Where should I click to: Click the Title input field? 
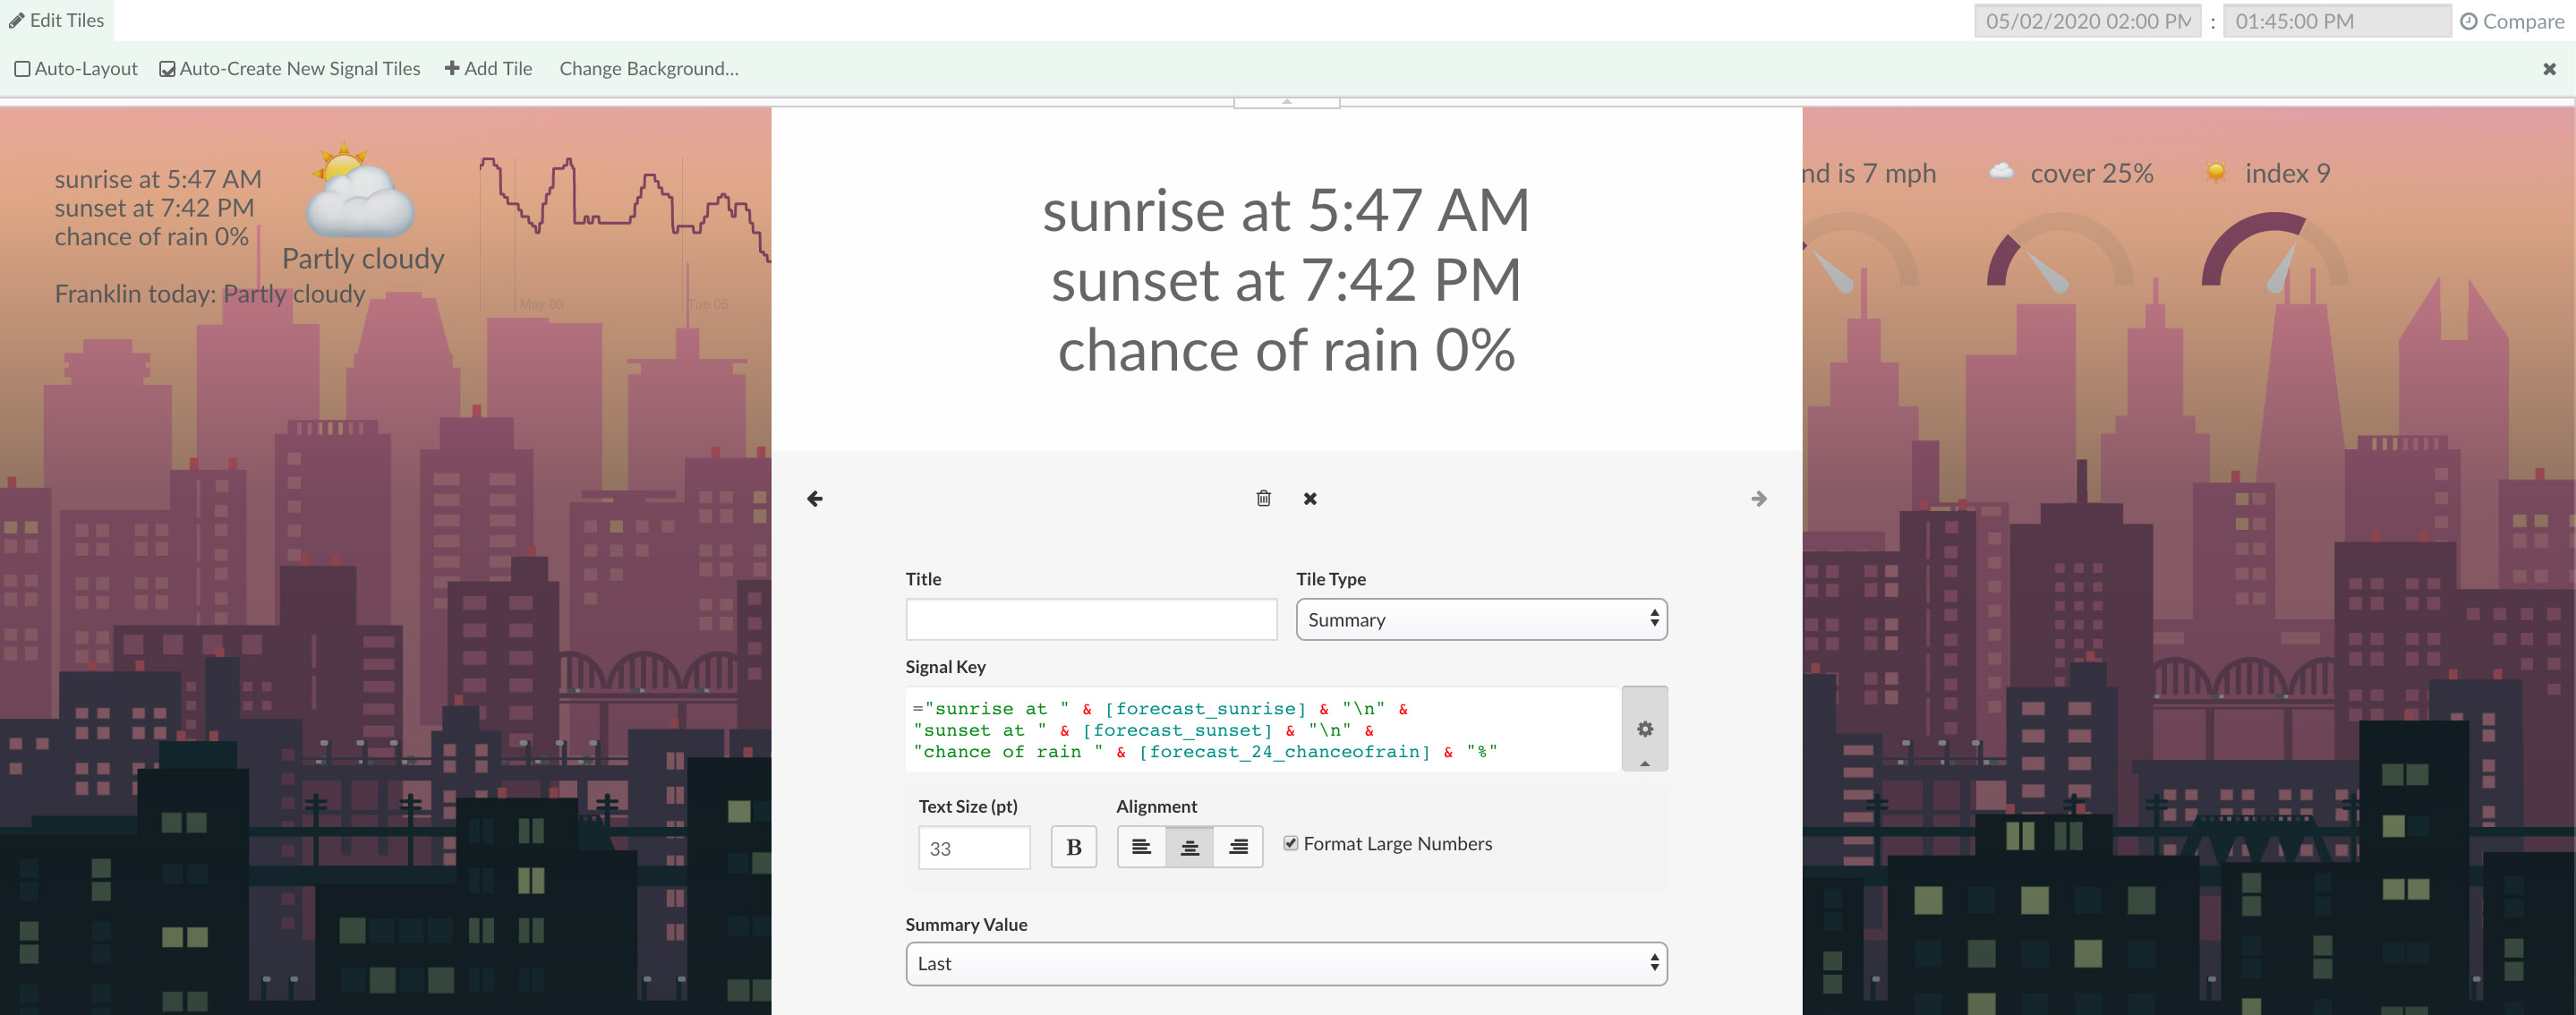(x=1090, y=619)
